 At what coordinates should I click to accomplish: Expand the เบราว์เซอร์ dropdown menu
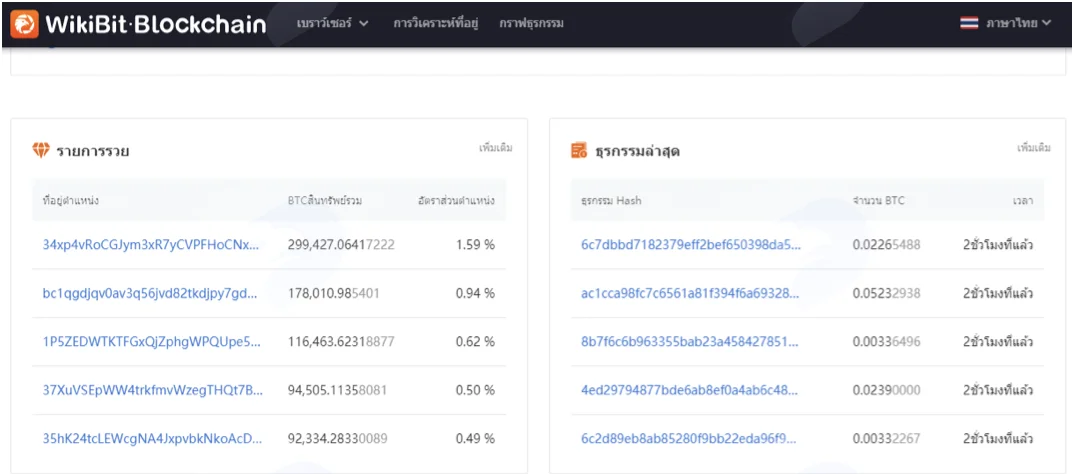coord(332,23)
